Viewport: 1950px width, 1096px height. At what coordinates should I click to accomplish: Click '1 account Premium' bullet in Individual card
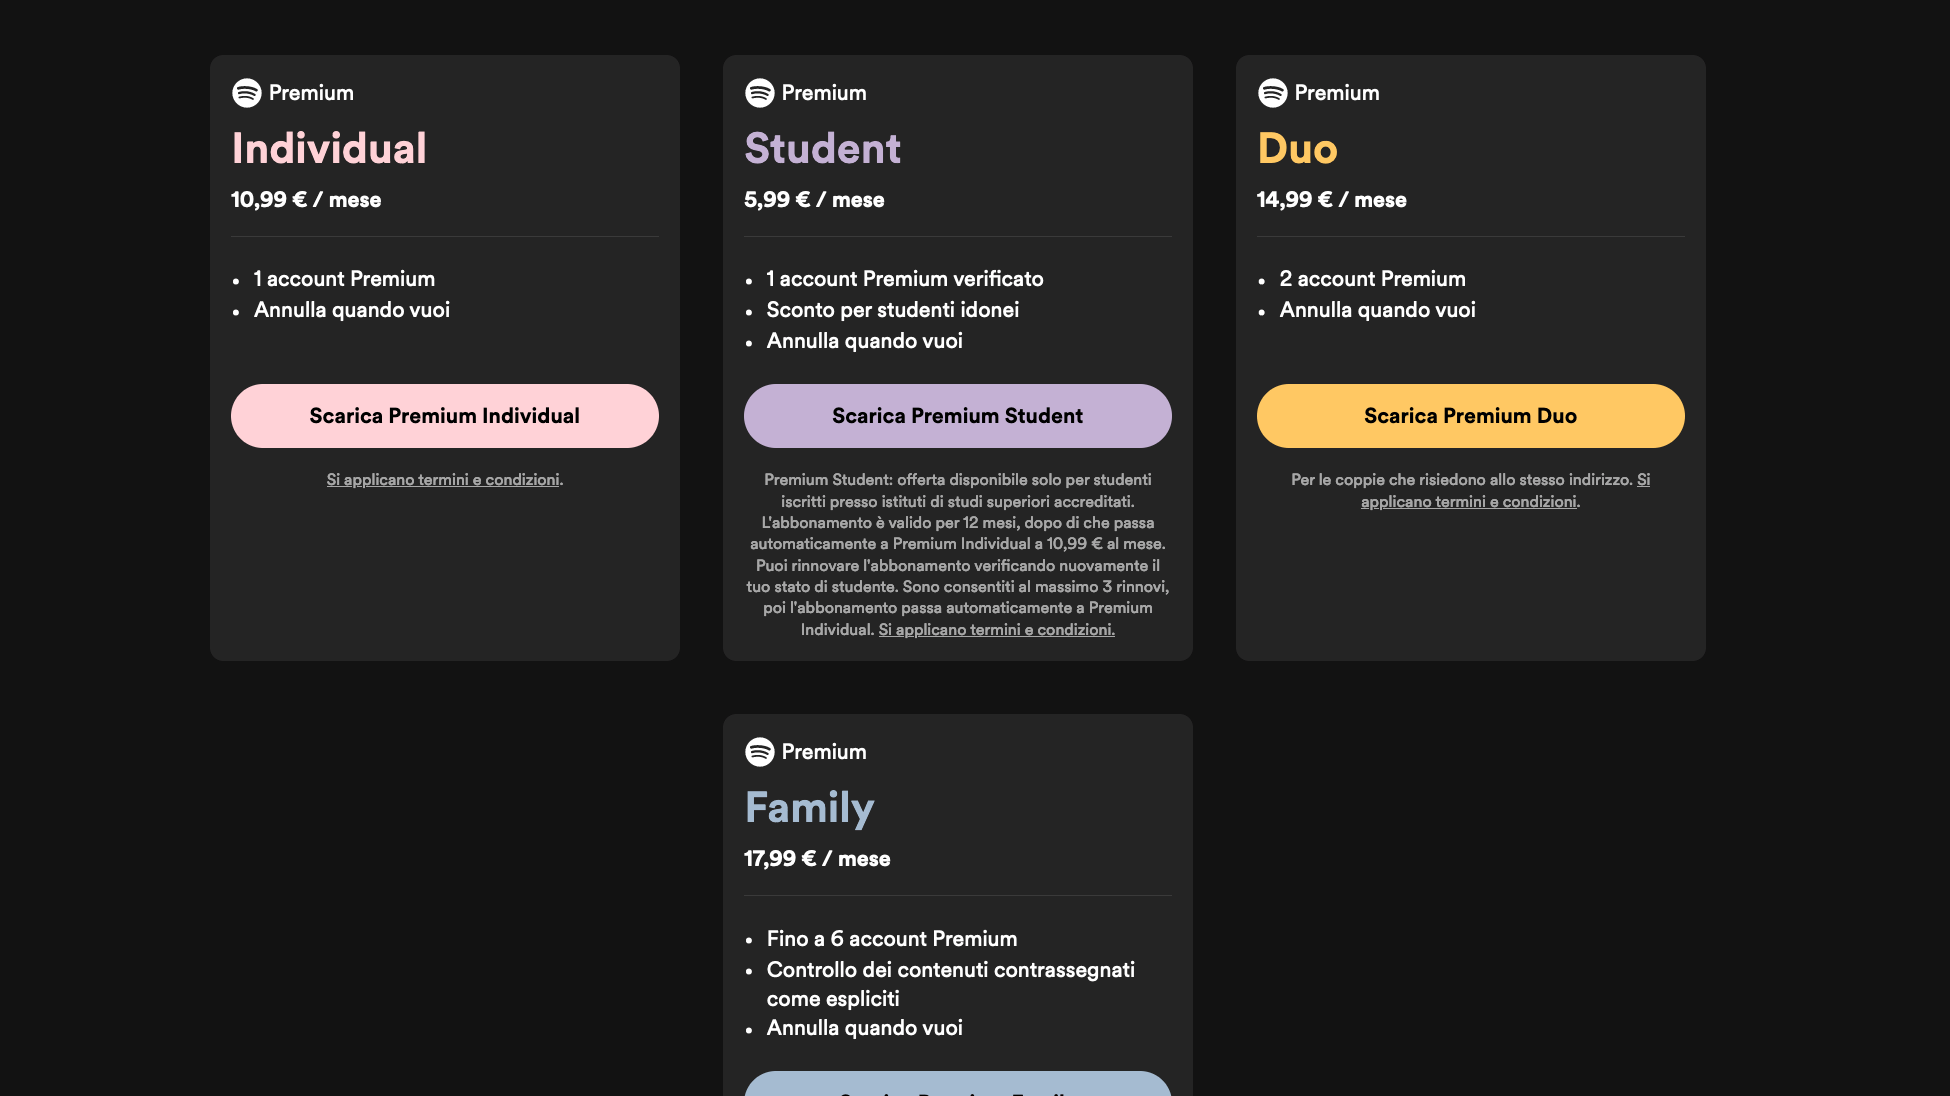345,279
